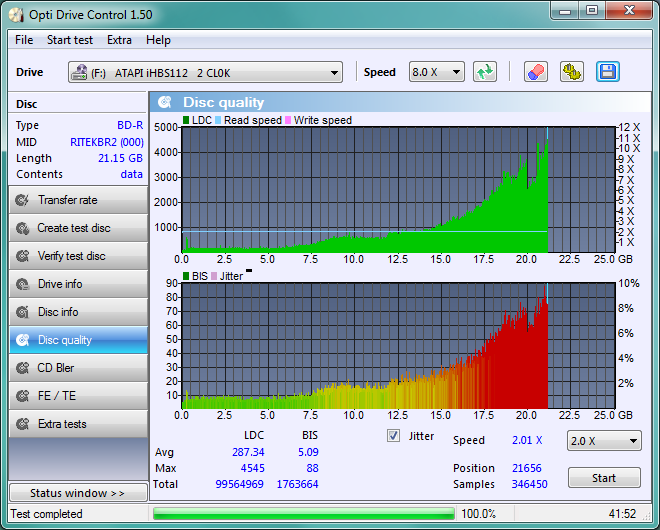Click the BIS legend swatch

[x=186, y=276]
